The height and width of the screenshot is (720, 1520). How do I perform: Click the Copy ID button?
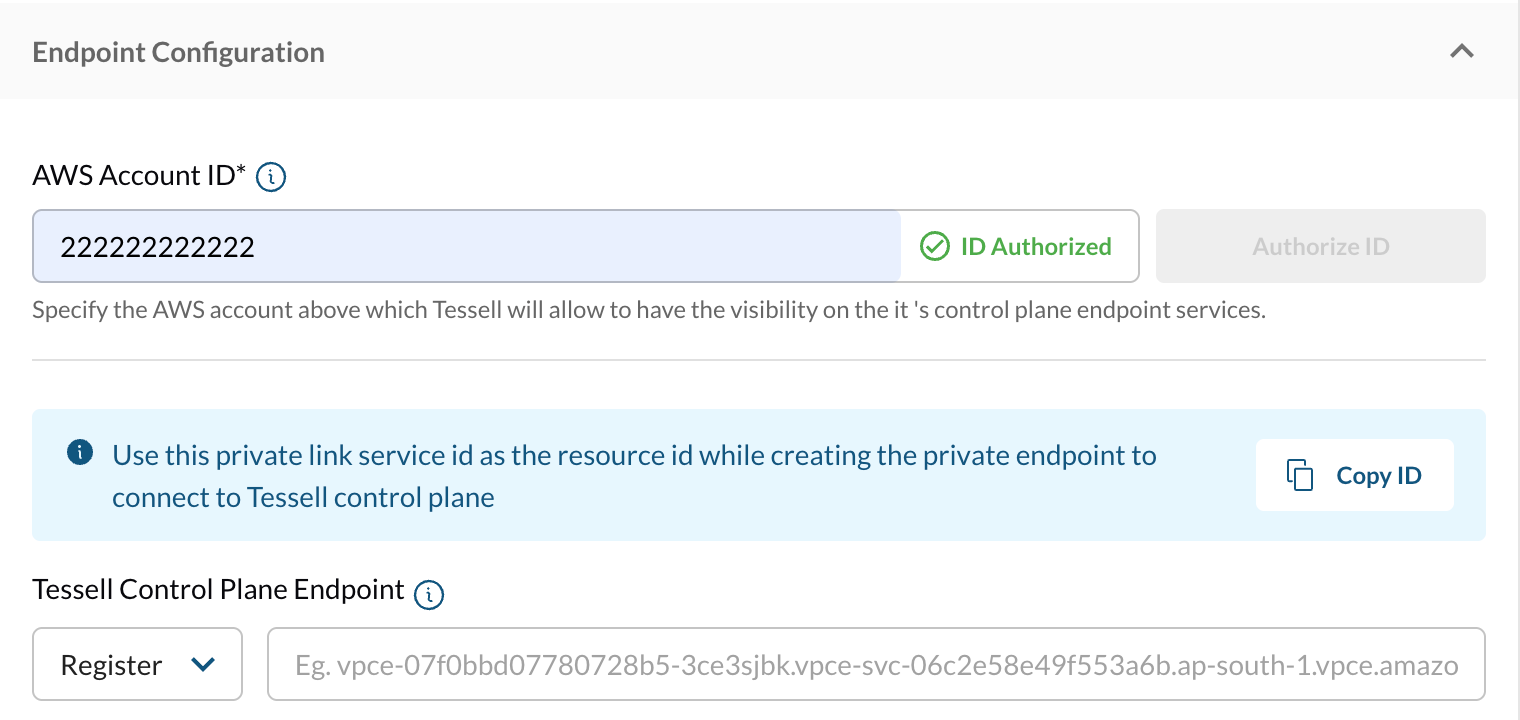[x=1354, y=475]
